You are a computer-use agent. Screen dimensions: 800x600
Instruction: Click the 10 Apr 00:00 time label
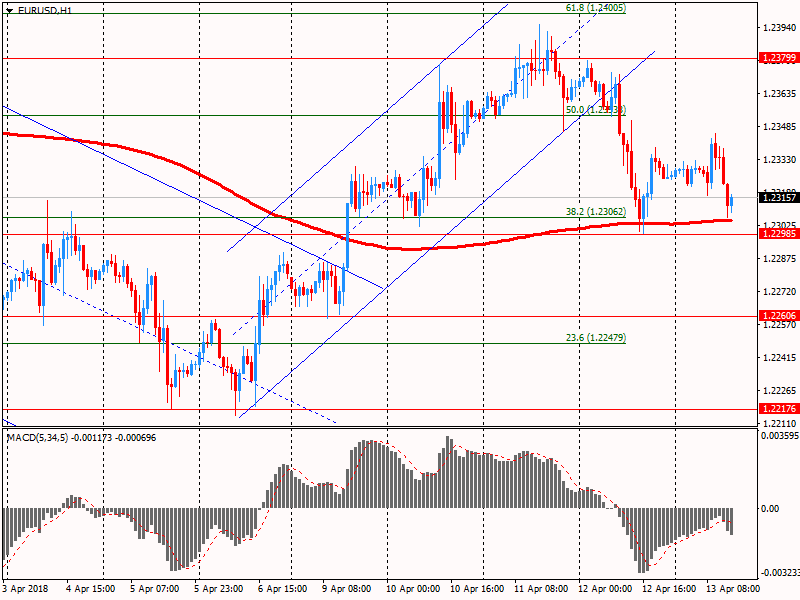413,589
